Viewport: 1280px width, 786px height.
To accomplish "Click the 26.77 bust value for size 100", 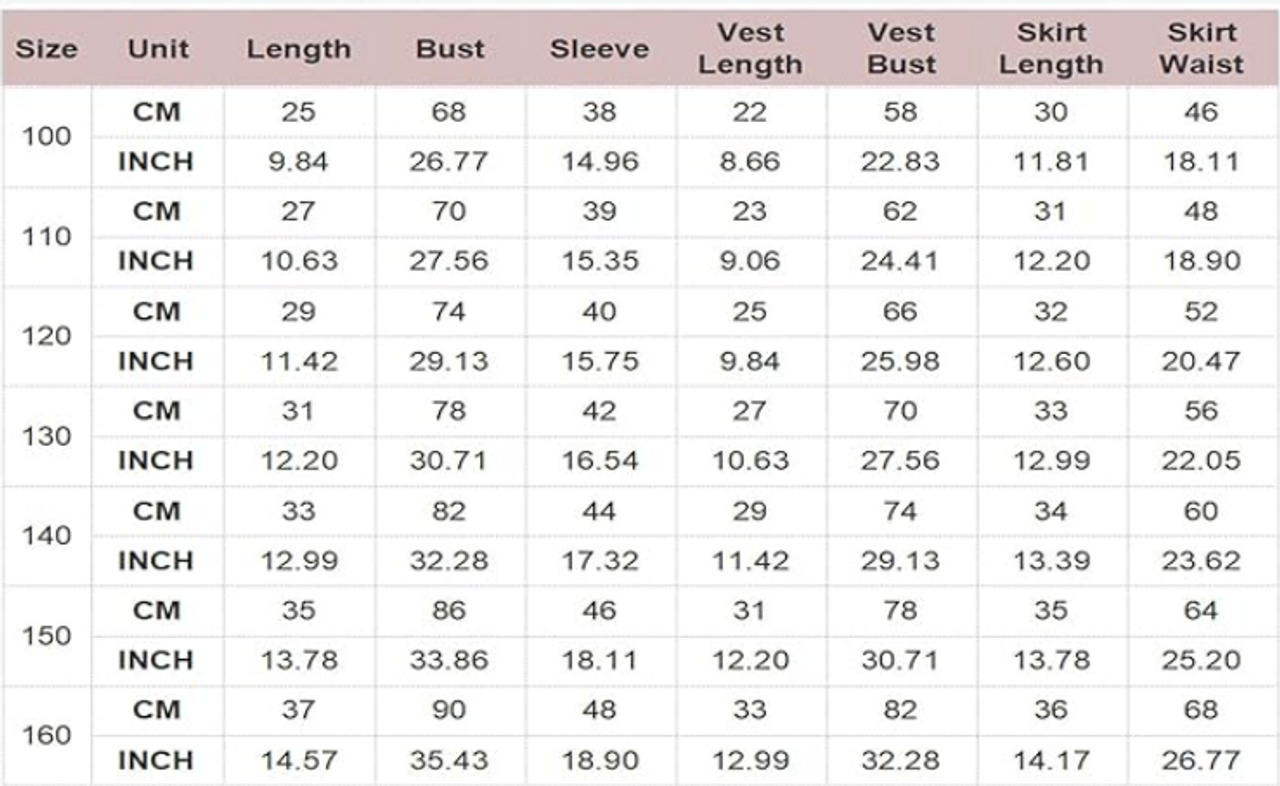I will point(449,162).
